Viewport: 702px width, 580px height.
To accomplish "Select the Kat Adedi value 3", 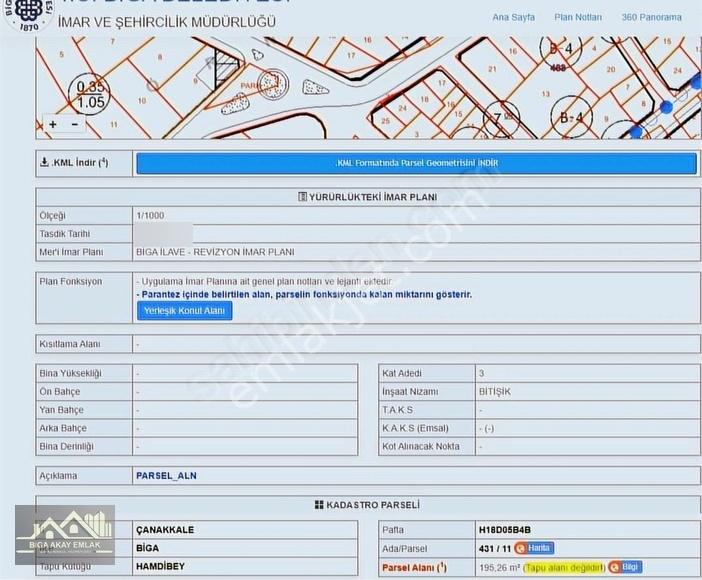I will [481, 374].
